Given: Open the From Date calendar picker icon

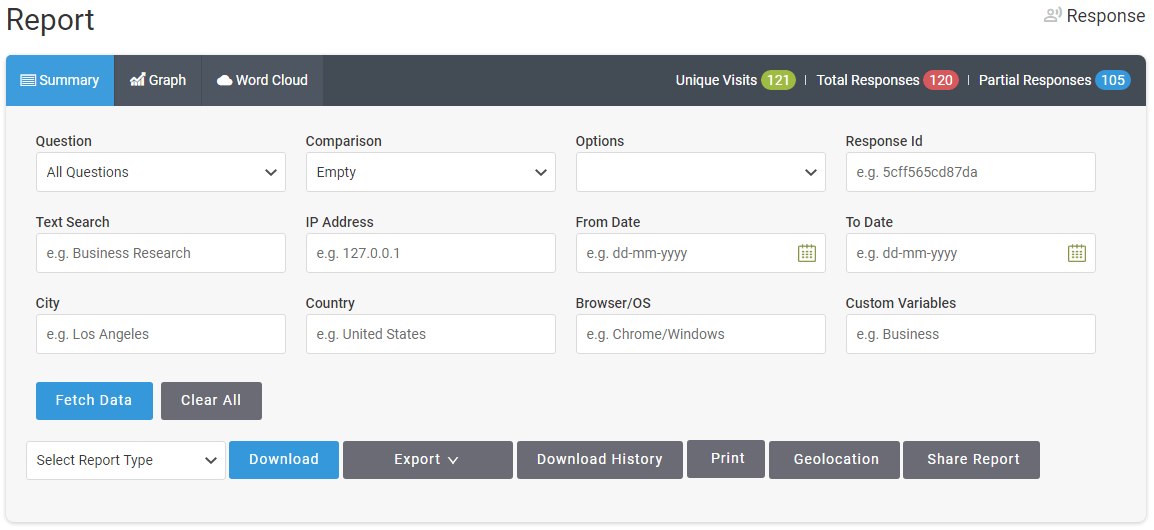Looking at the screenshot, I should click(807, 253).
